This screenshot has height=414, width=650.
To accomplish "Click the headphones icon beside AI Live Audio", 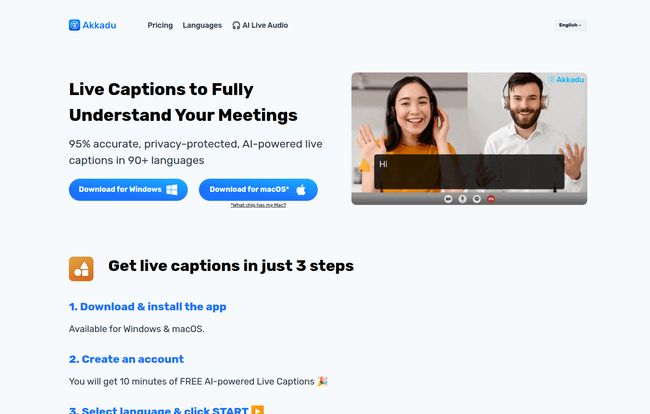I will coord(236,25).
